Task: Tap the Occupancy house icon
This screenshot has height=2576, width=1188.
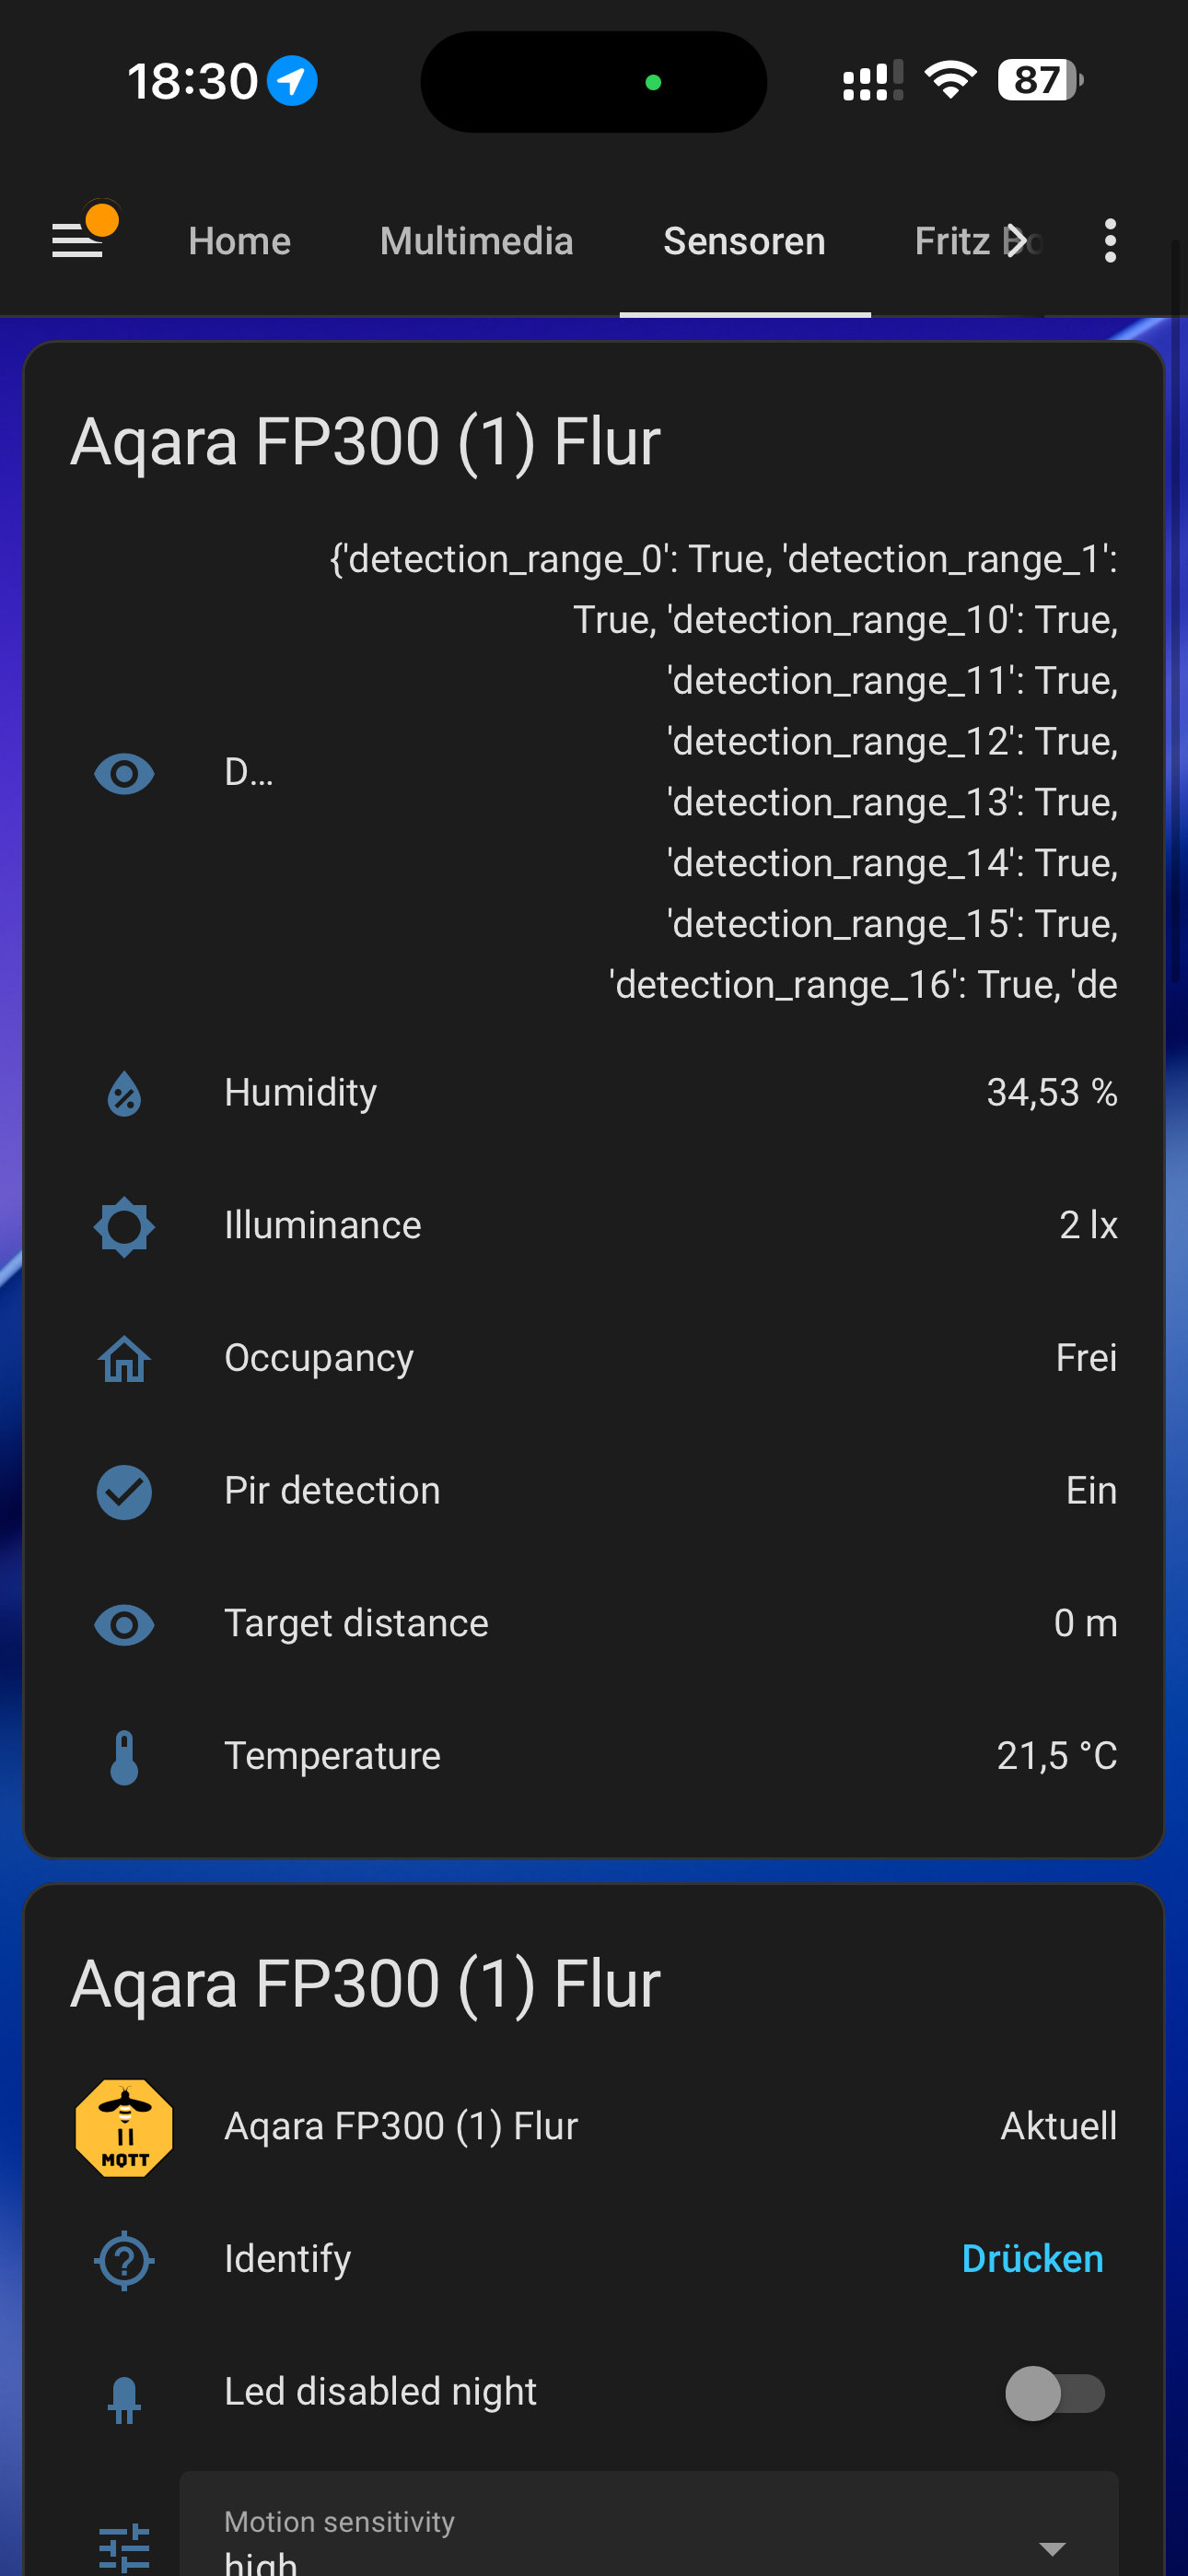Action: [124, 1359]
